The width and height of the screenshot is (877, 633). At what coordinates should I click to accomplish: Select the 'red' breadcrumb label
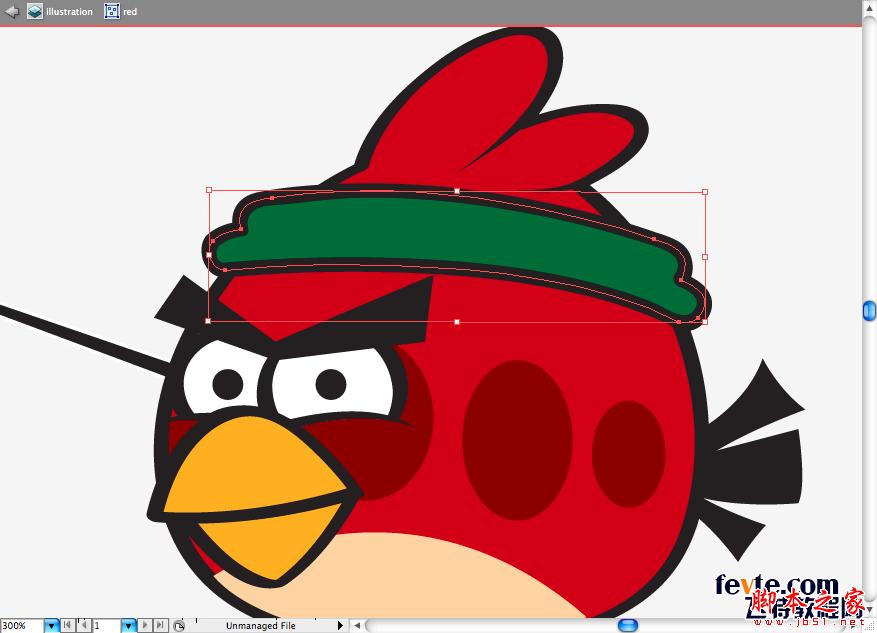130,12
